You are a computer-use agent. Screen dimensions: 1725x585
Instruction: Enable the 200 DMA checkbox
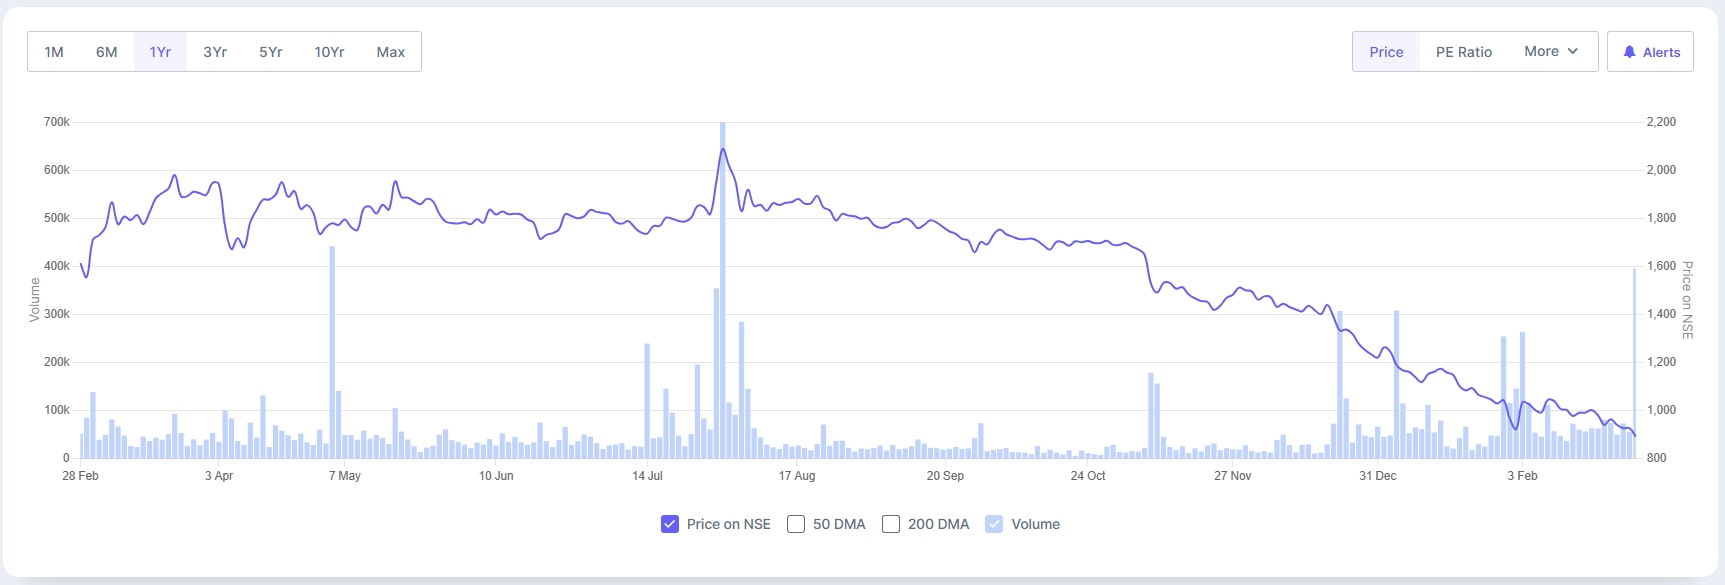click(x=891, y=524)
